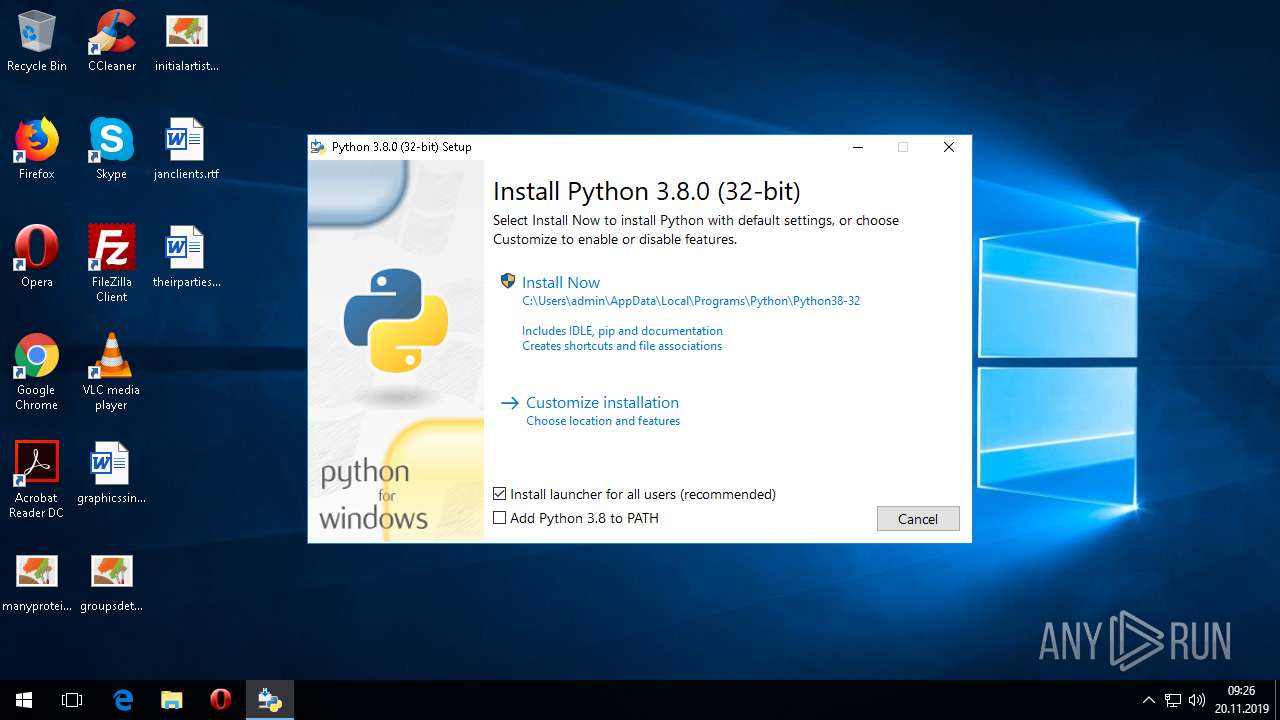Open the CCleaner desktop shortcut
The width and height of the screenshot is (1280, 720).
click(x=112, y=41)
